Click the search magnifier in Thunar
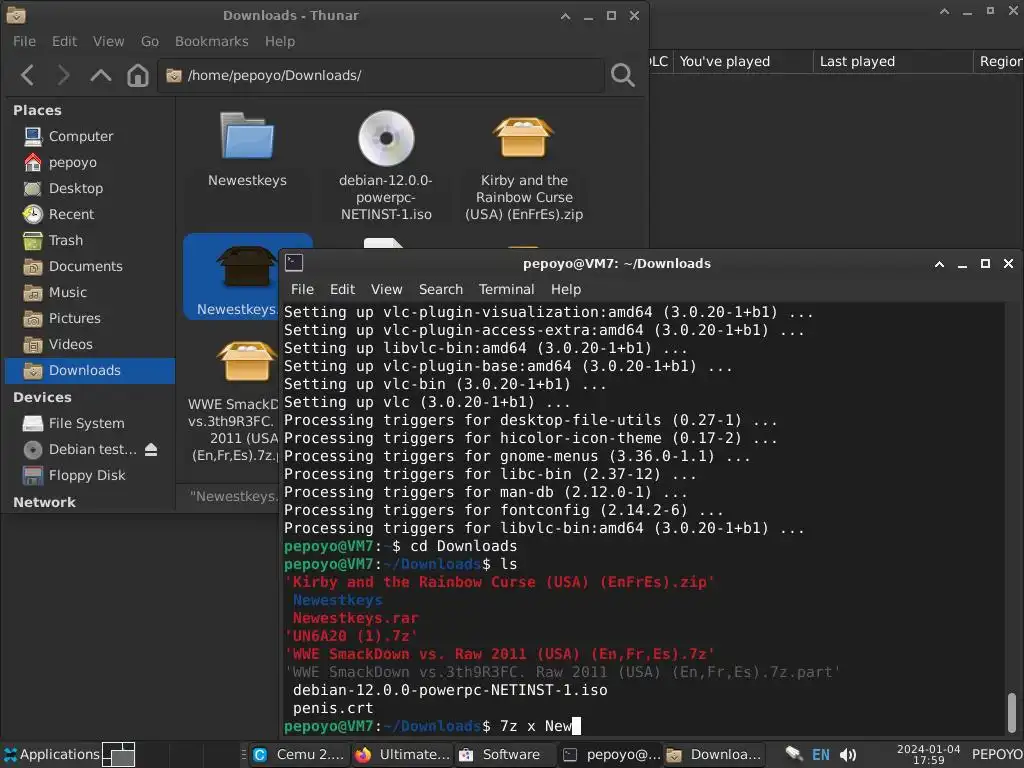 (622, 75)
